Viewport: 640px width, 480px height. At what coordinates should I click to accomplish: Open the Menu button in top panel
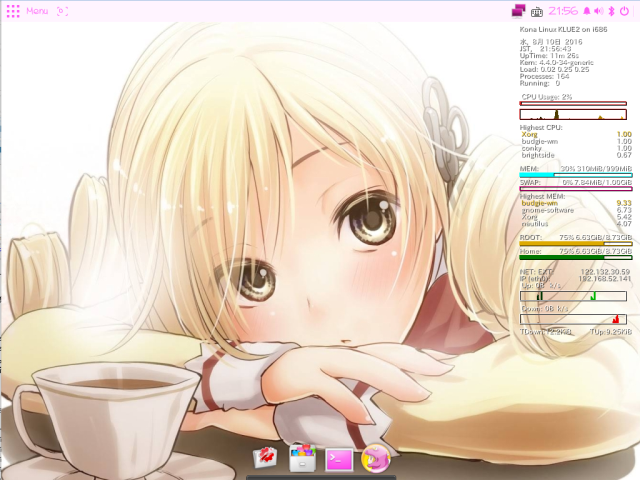[x=37, y=11]
